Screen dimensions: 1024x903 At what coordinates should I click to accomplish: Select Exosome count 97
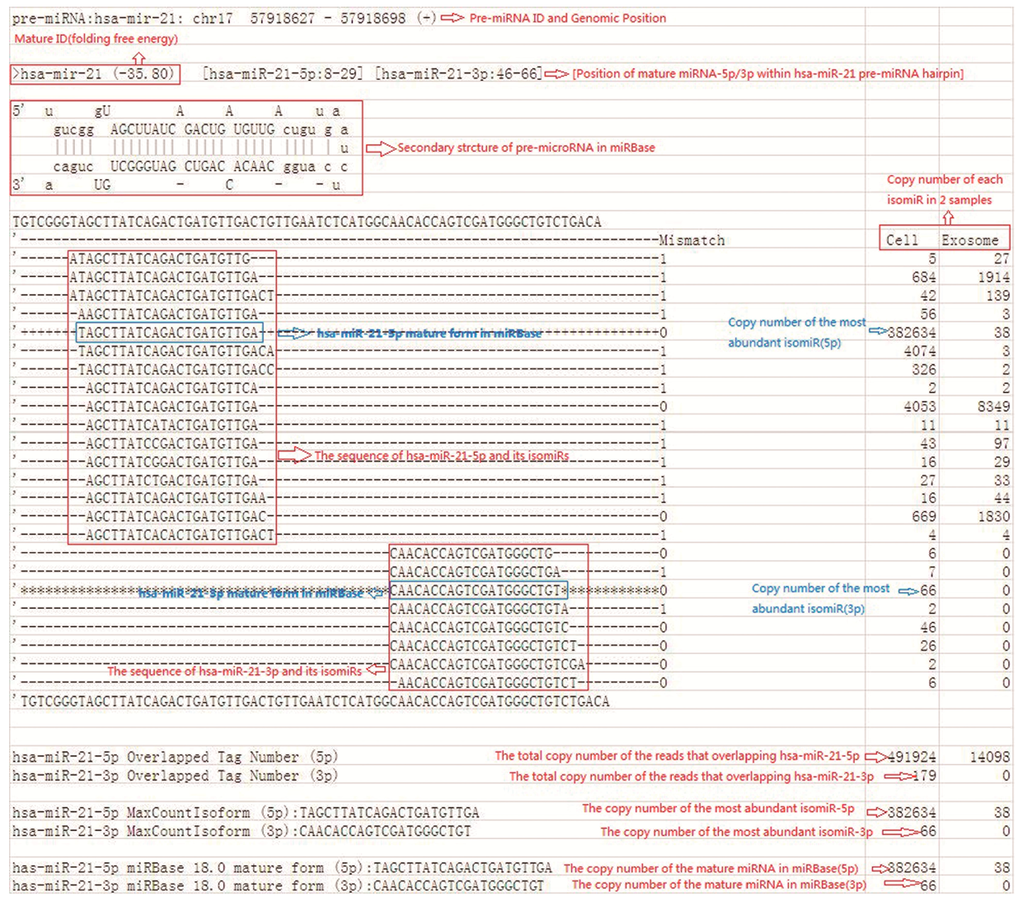(1002, 443)
